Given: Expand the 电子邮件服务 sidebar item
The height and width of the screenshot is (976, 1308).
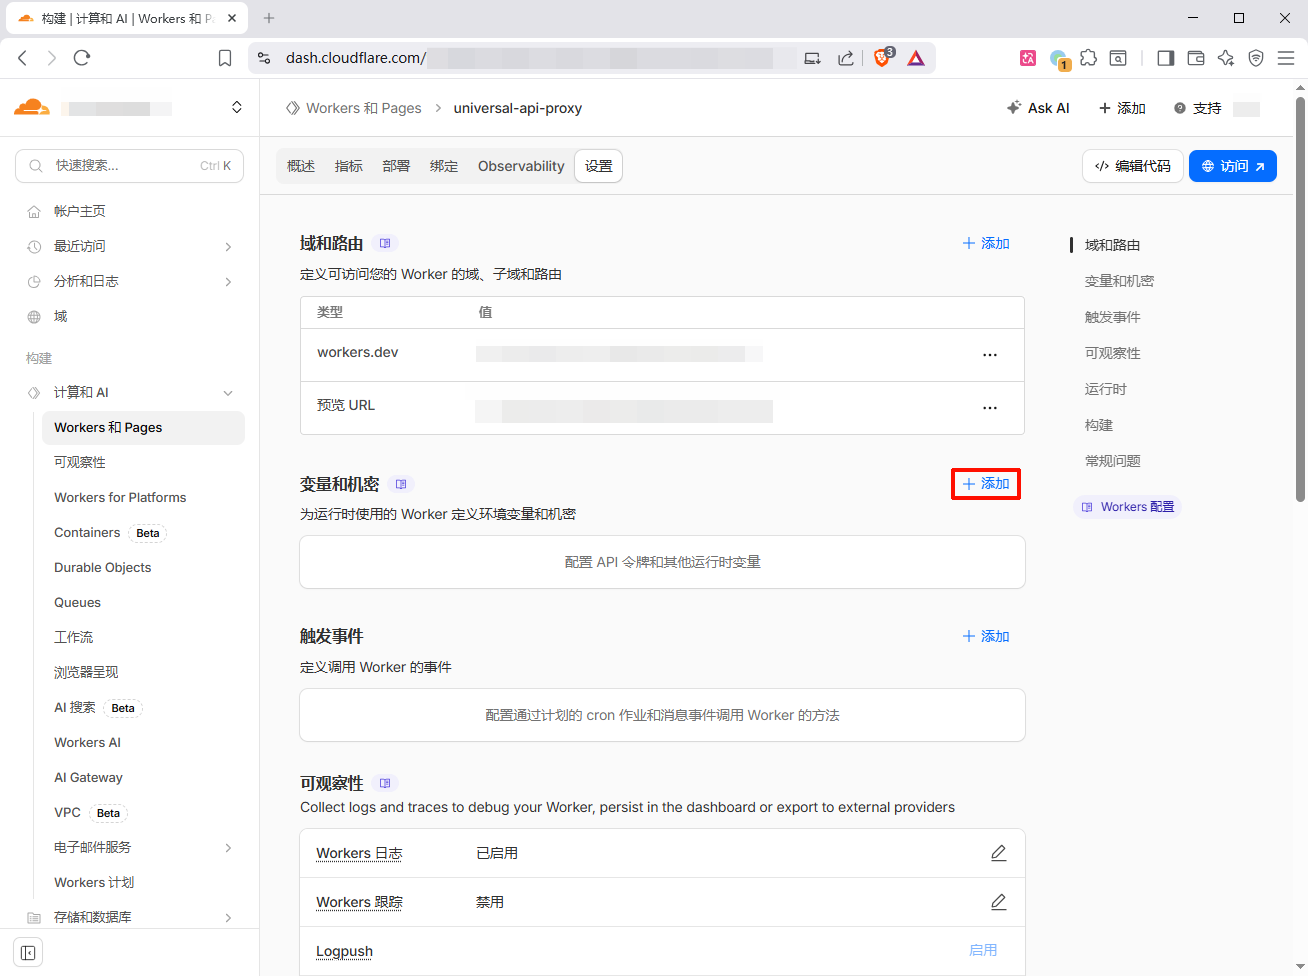Looking at the screenshot, I should point(228,848).
